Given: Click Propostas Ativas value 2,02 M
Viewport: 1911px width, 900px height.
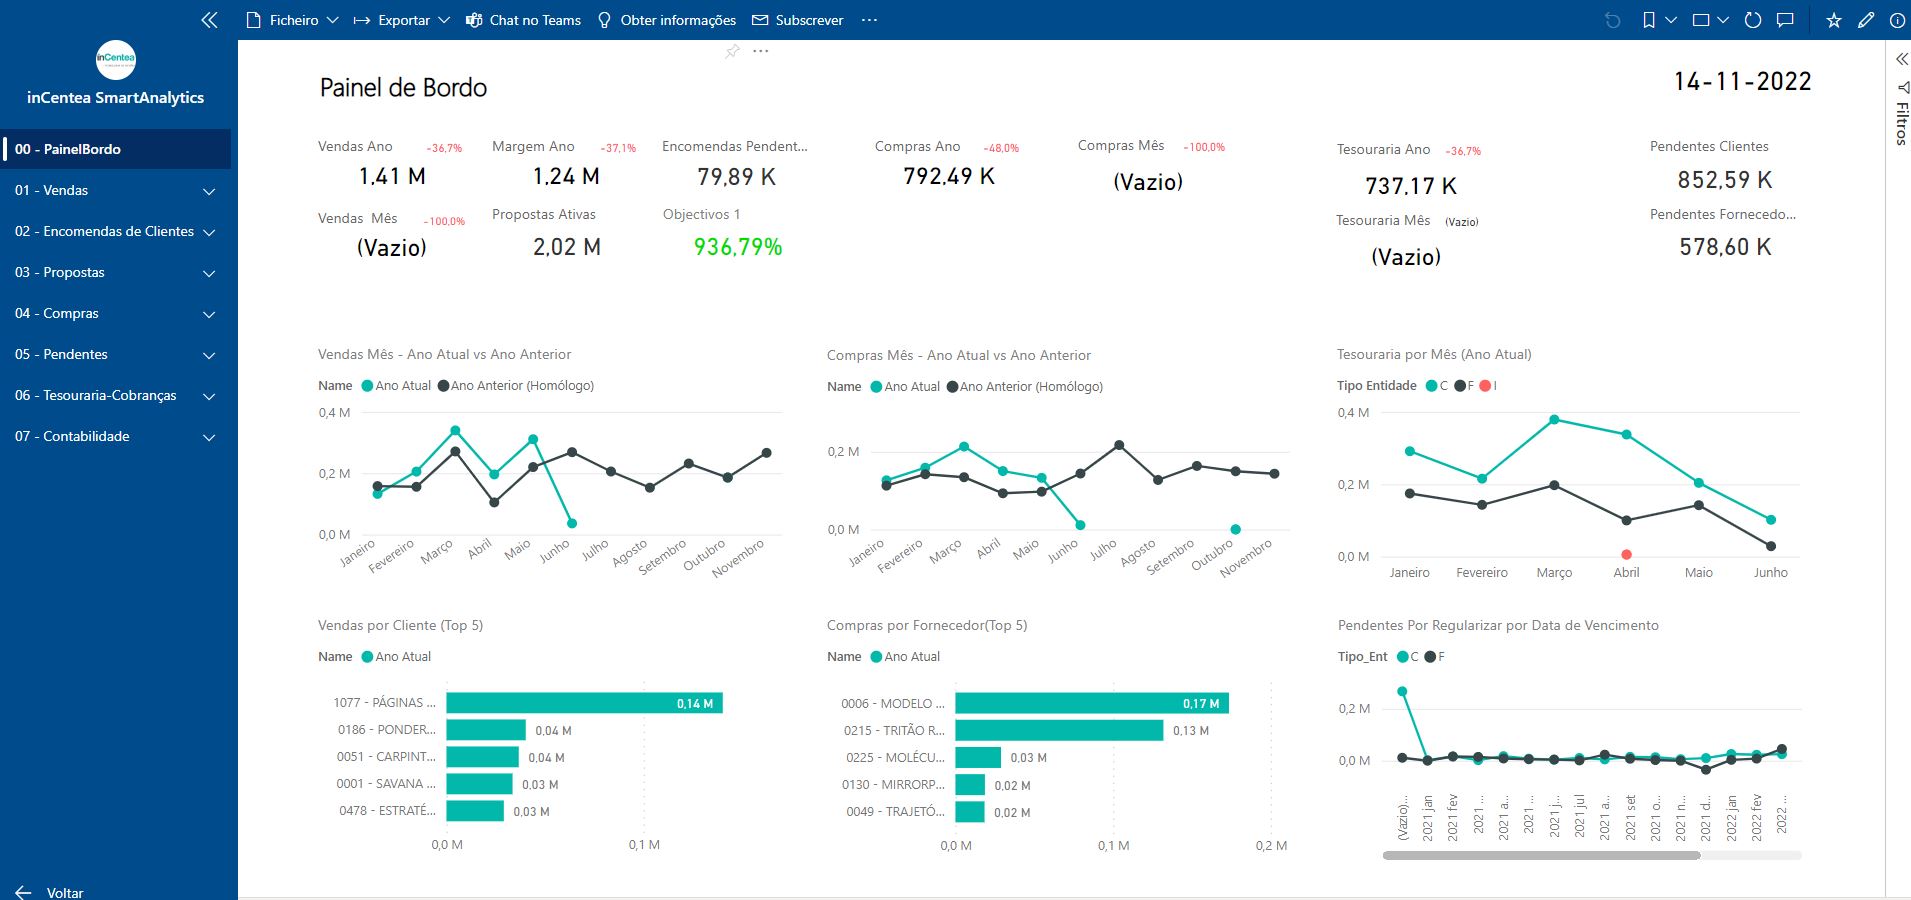Looking at the screenshot, I should click(567, 247).
